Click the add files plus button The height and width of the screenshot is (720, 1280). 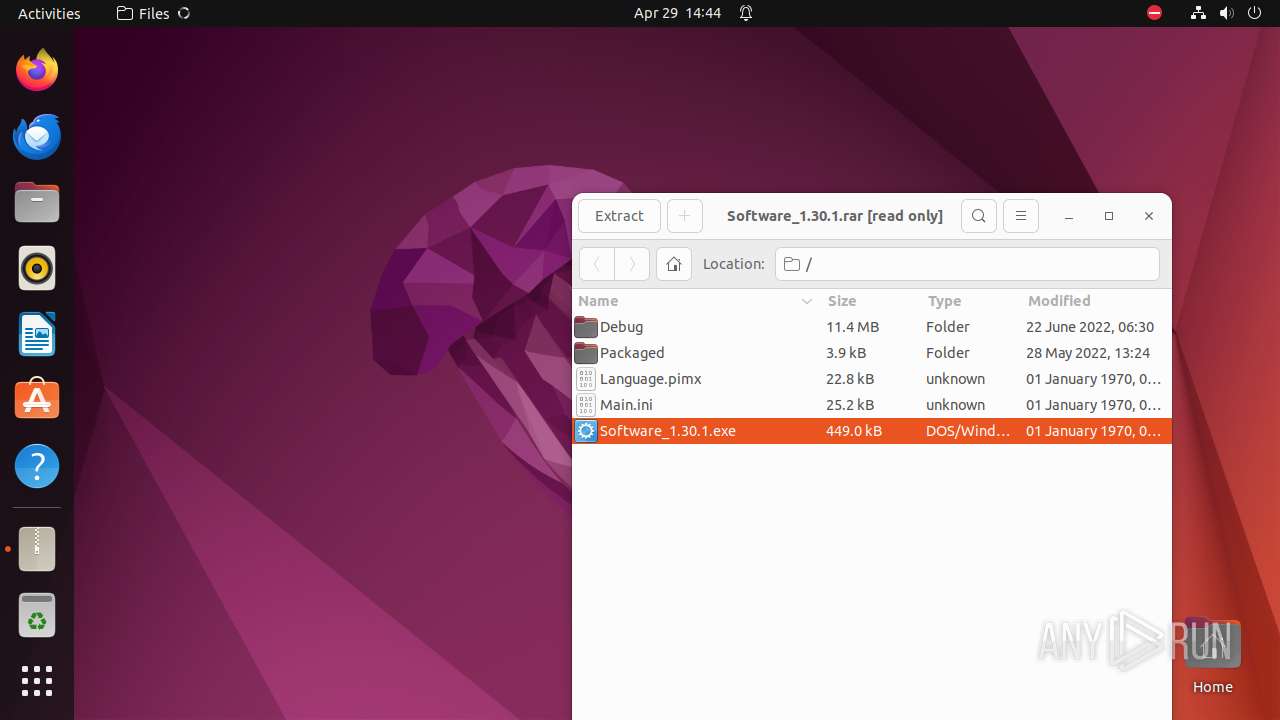[x=685, y=216]
